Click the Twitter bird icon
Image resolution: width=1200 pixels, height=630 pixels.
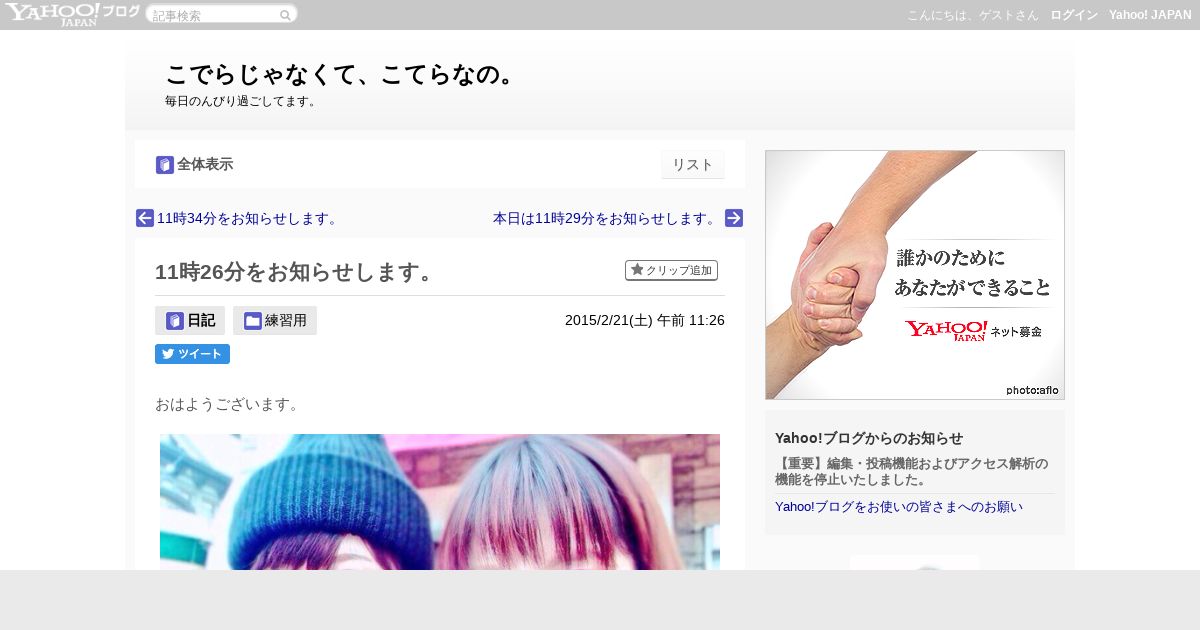168,354
